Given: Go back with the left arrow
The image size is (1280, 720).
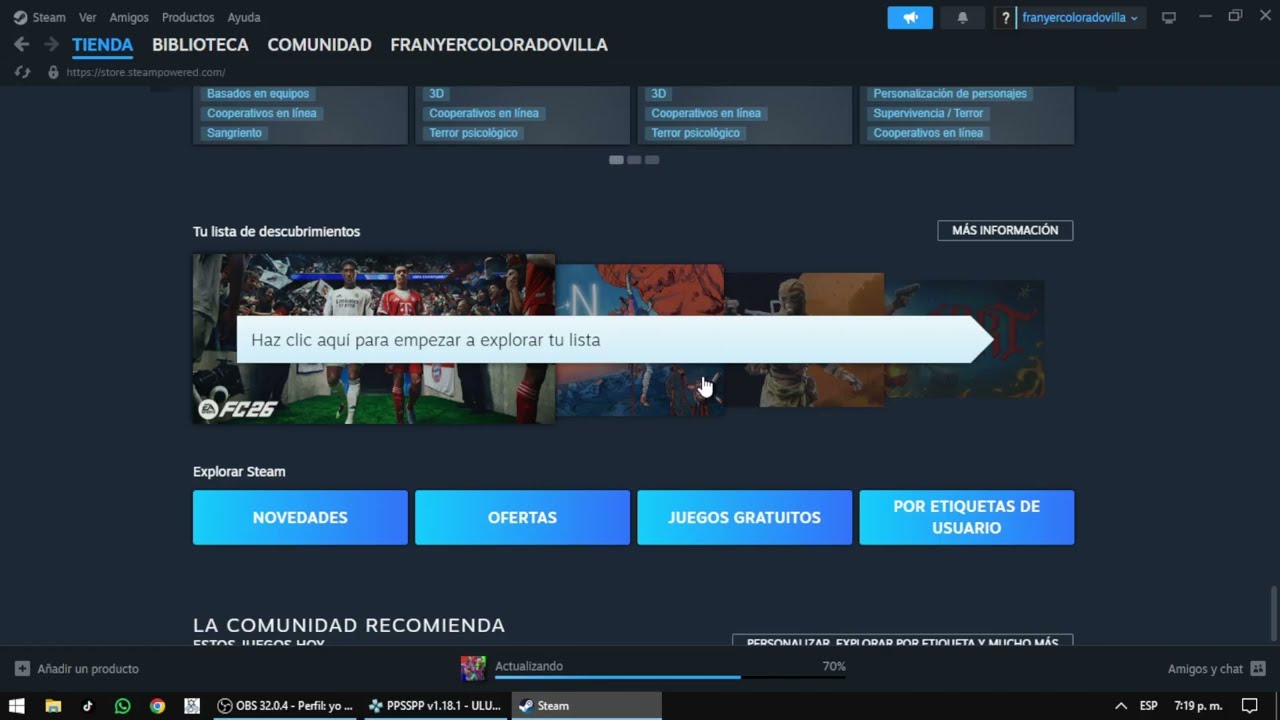Looking at the screenshot, I should tap(21, 45).
